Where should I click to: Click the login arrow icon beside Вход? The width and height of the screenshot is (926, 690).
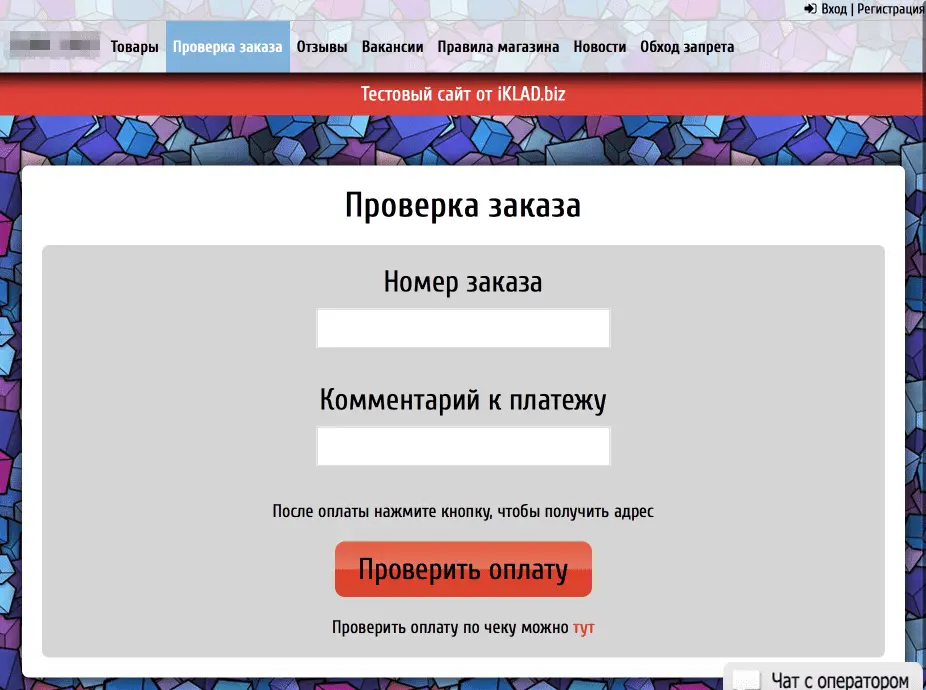click(x=810, y=9)
